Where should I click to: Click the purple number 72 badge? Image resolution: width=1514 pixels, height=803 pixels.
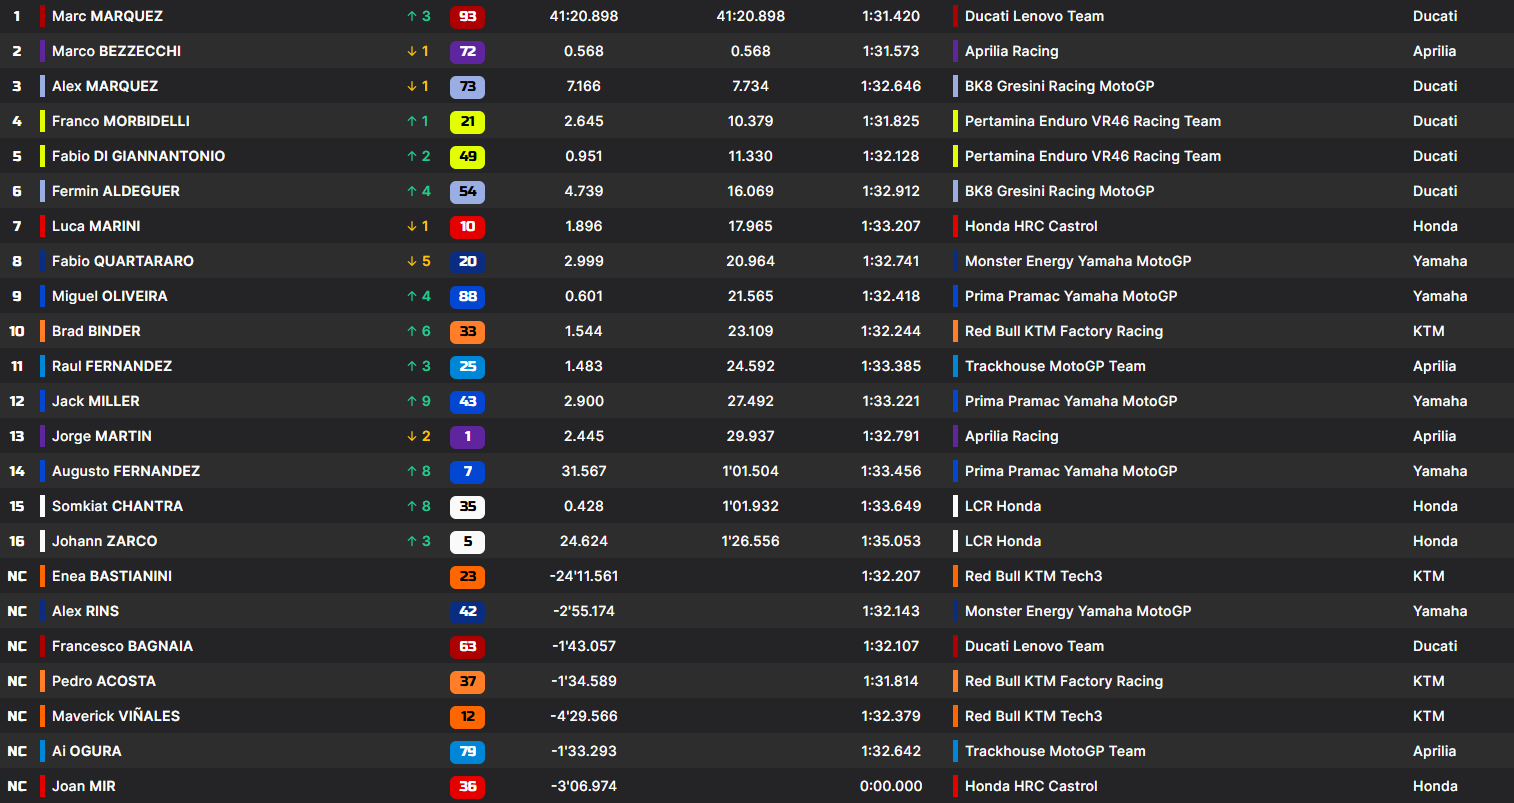pos(467,51)
